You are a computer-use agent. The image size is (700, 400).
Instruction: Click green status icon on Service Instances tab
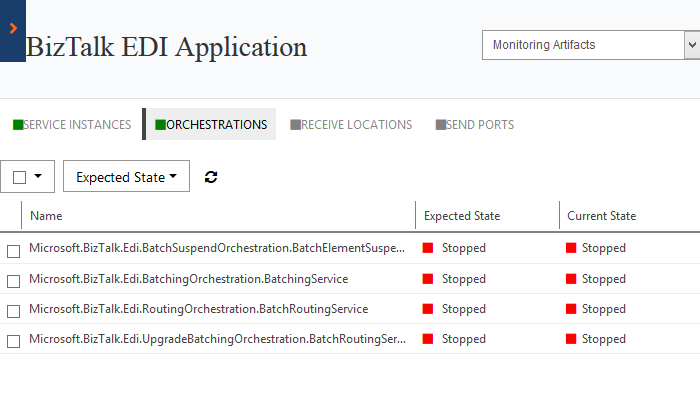18,125
